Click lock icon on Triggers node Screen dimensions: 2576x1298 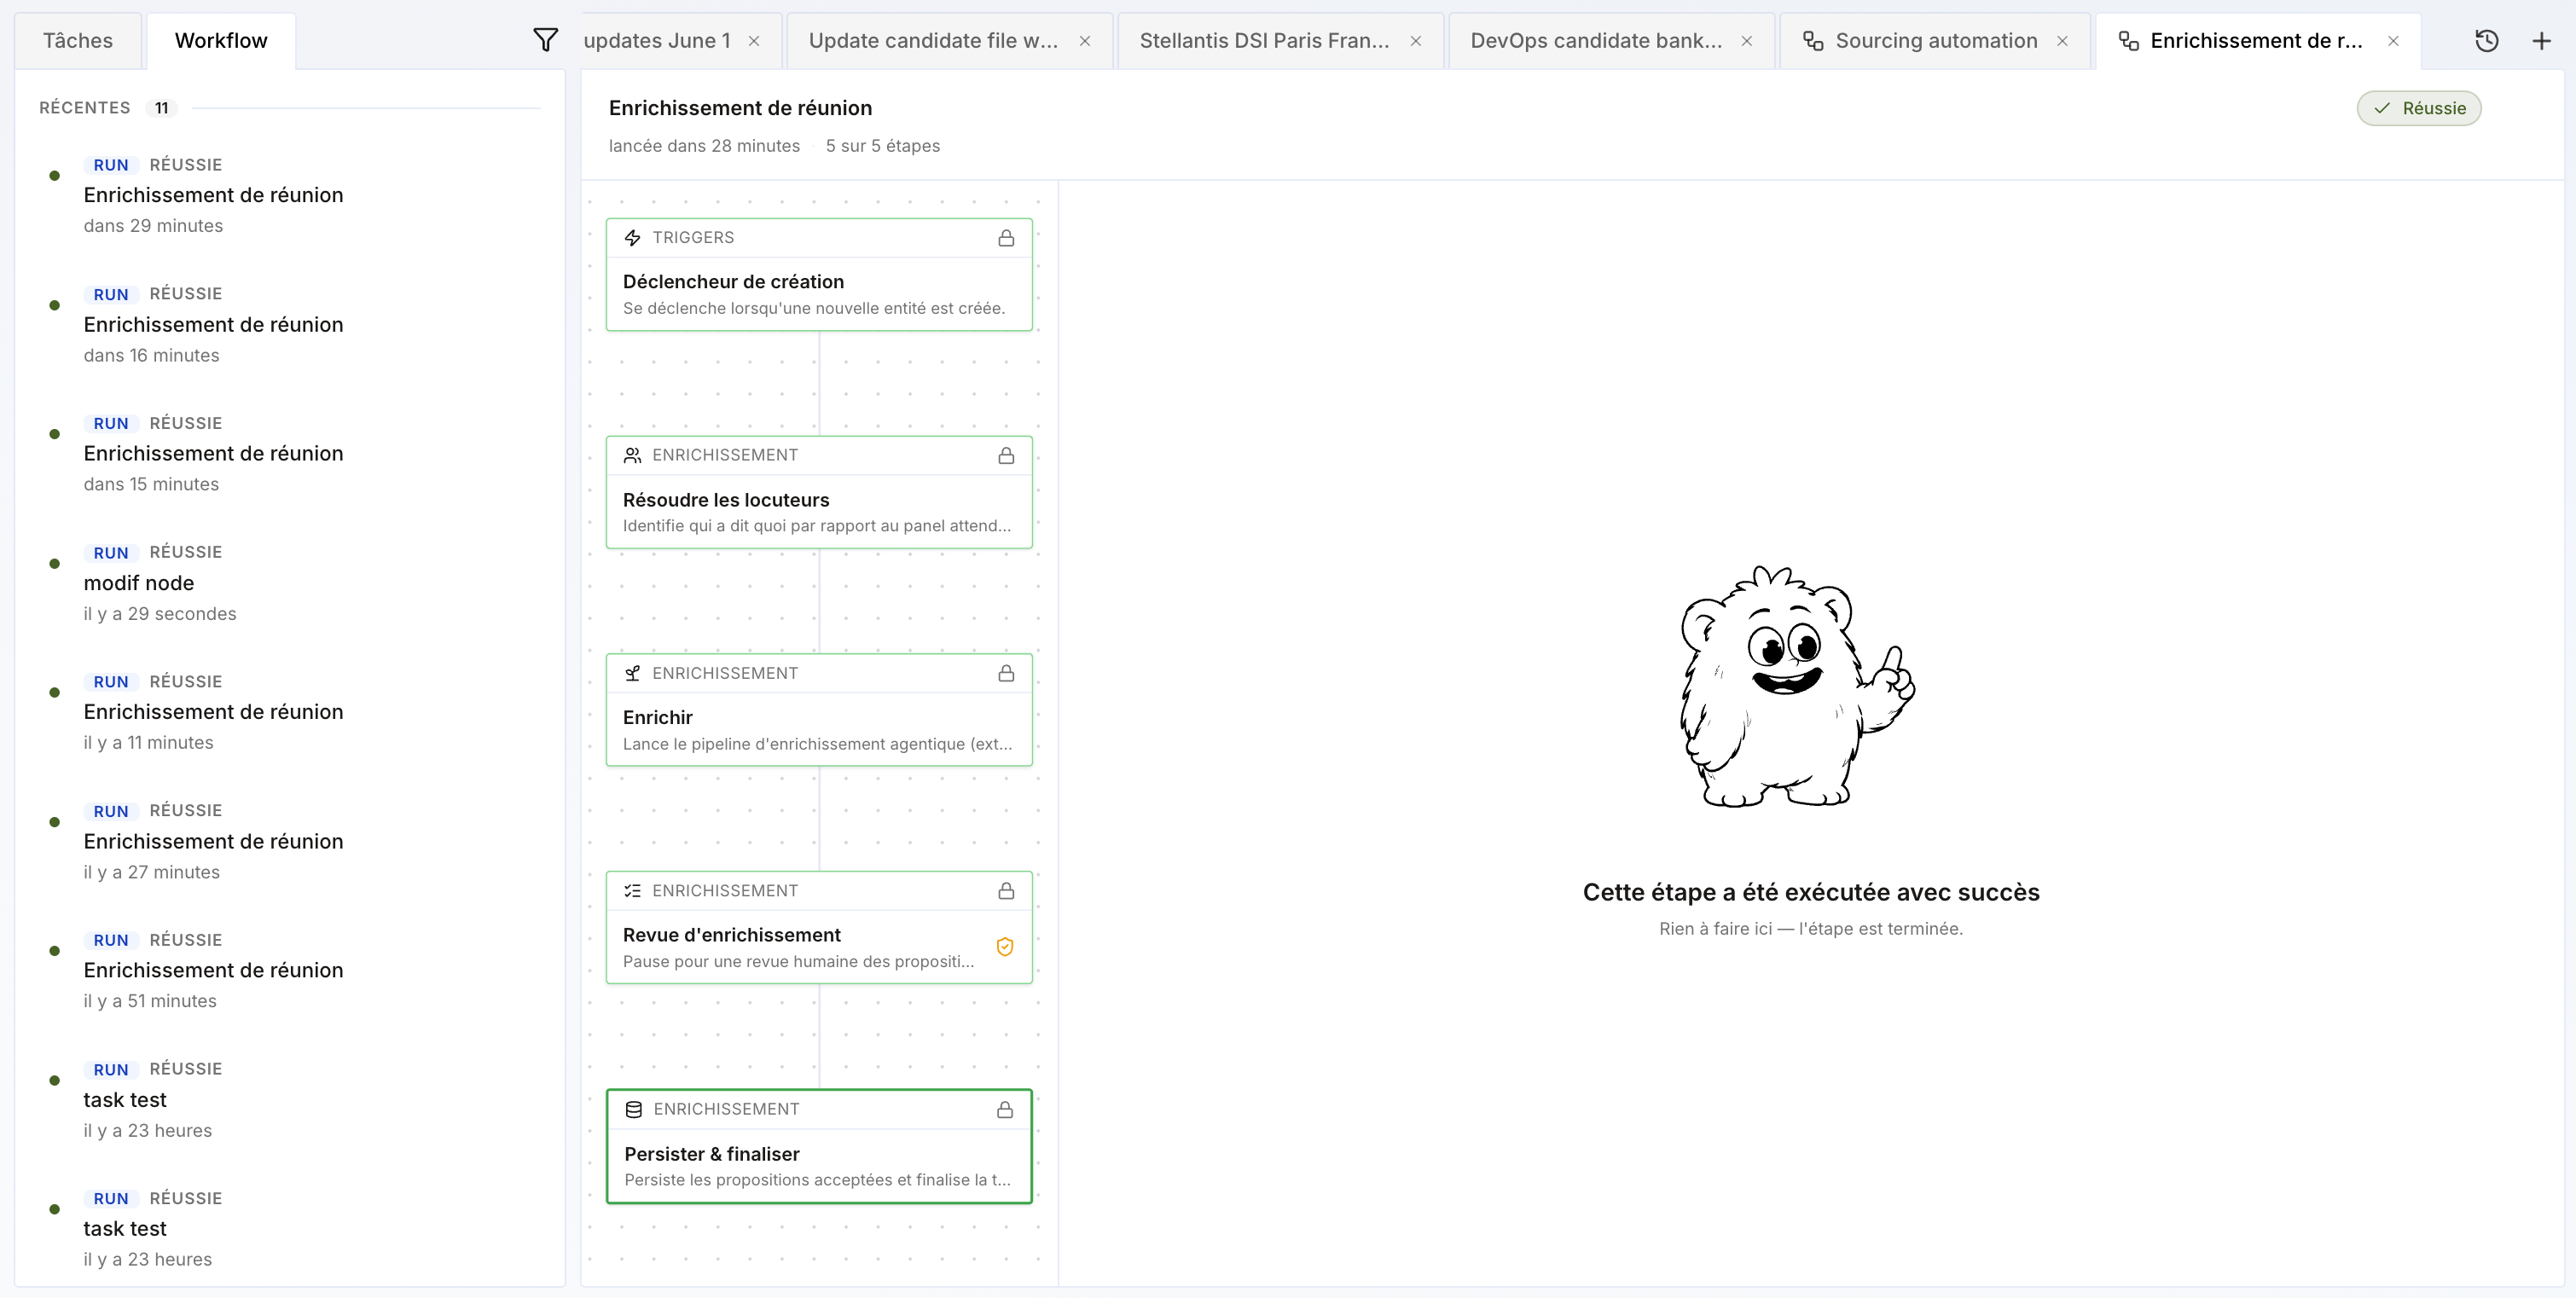(x=1006, y=238)
